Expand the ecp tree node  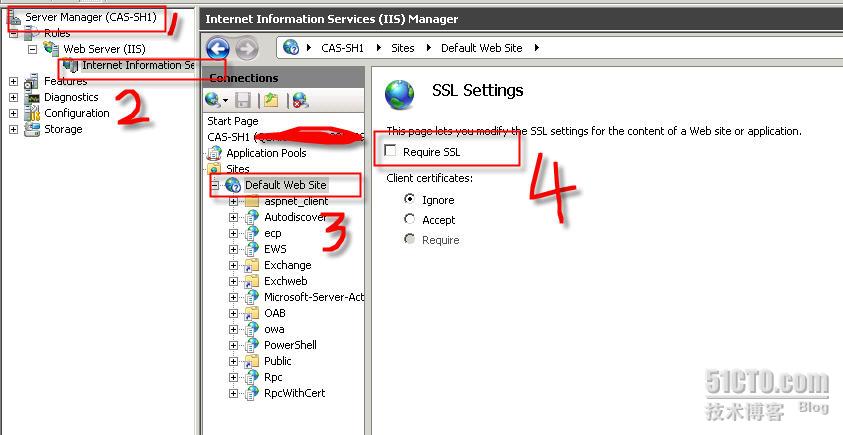233,233
